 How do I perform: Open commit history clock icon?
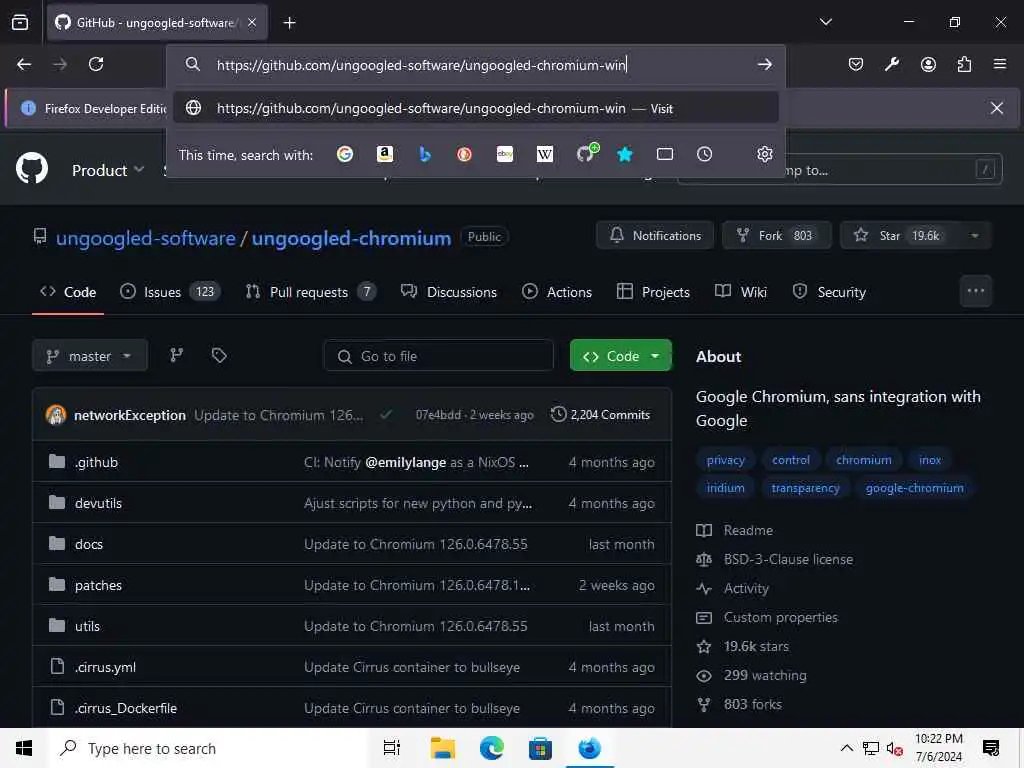558,414
